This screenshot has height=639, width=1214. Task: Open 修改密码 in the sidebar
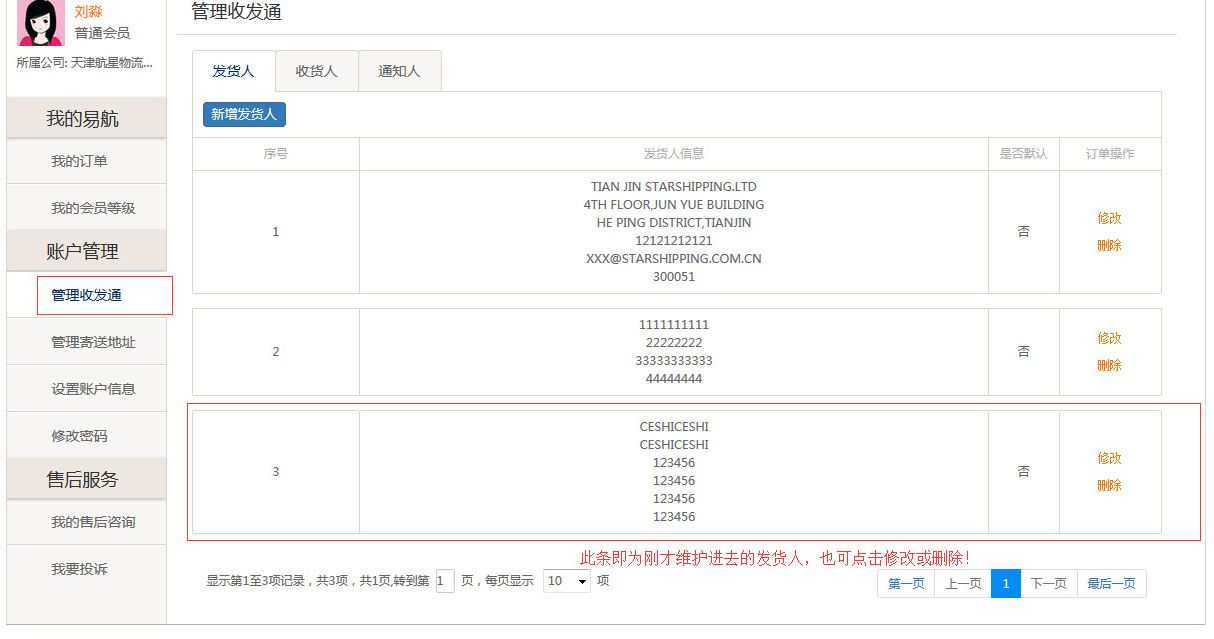click(80, 436)
